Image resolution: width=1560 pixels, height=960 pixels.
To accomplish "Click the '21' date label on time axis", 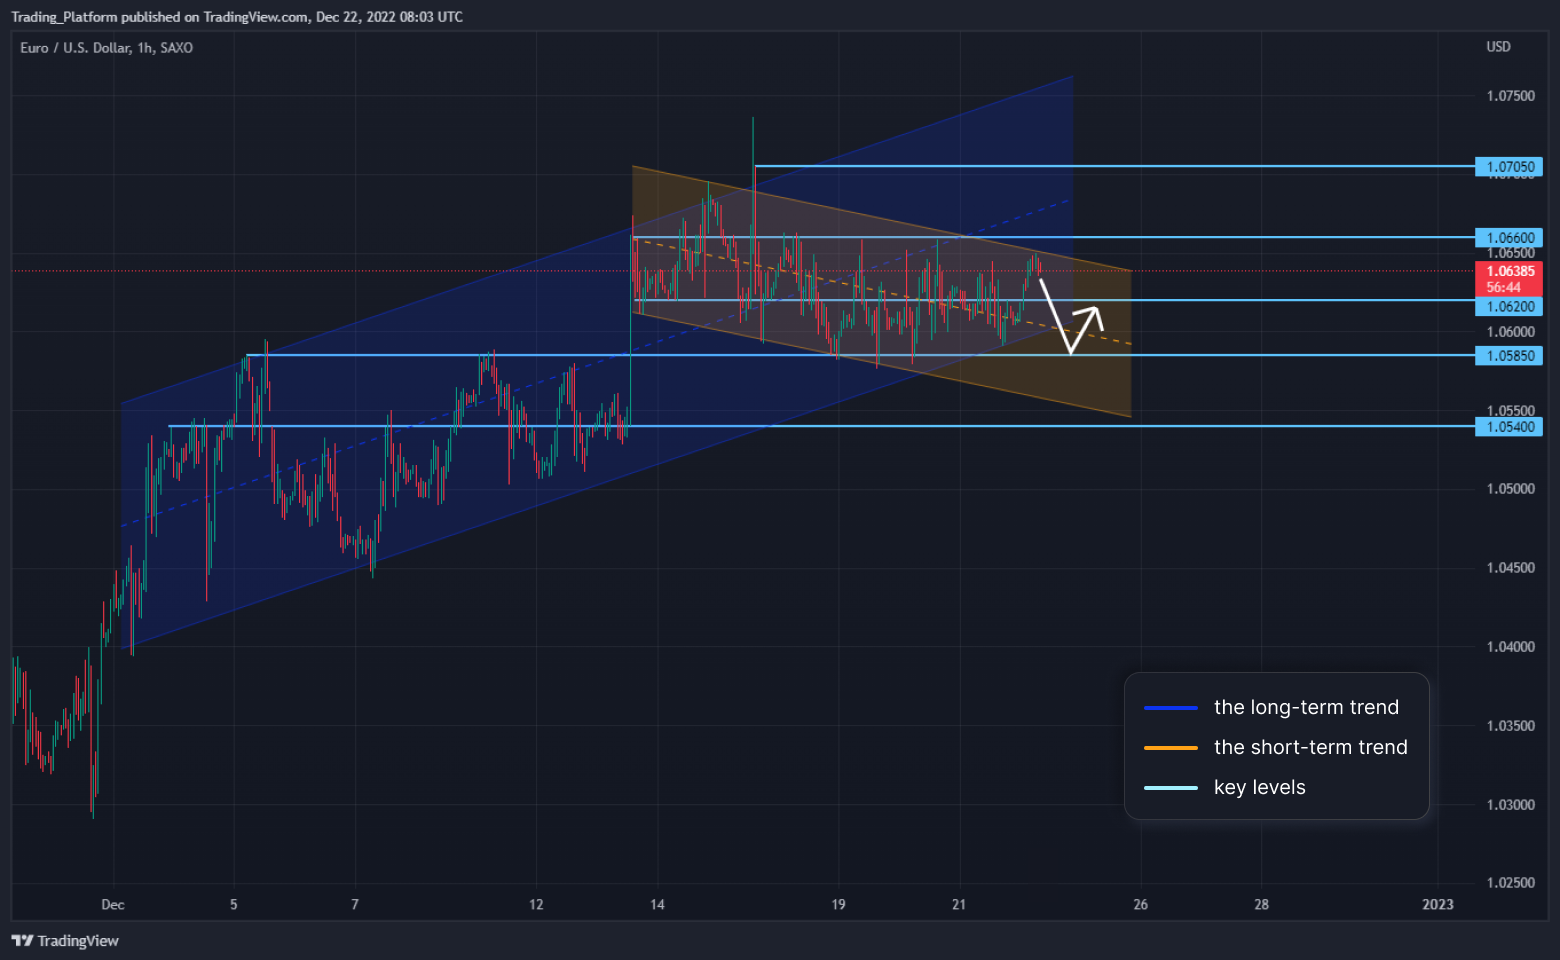I will click(959, 905).
